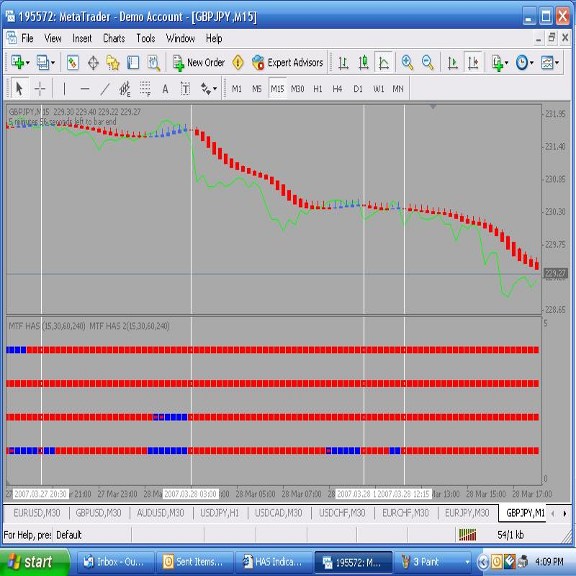Open the Navigator favorites star icon
This screenshot has width=576, height=576.
pyautogui.click(x=113, y=63)
